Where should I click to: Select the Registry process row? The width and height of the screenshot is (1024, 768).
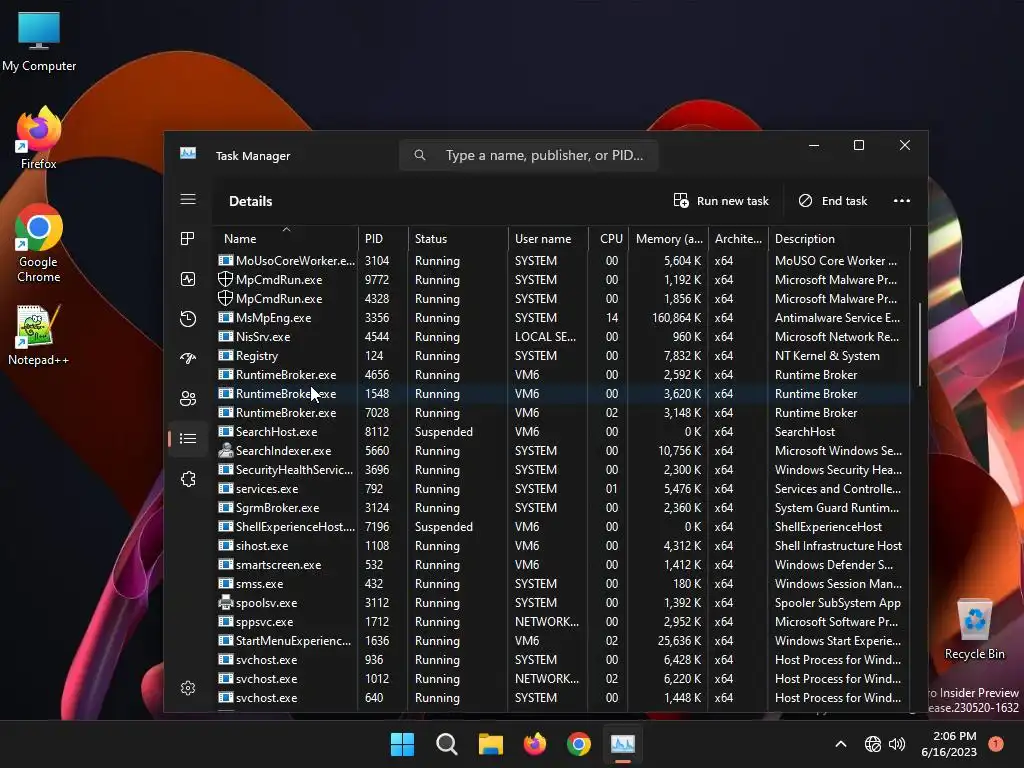562,356
